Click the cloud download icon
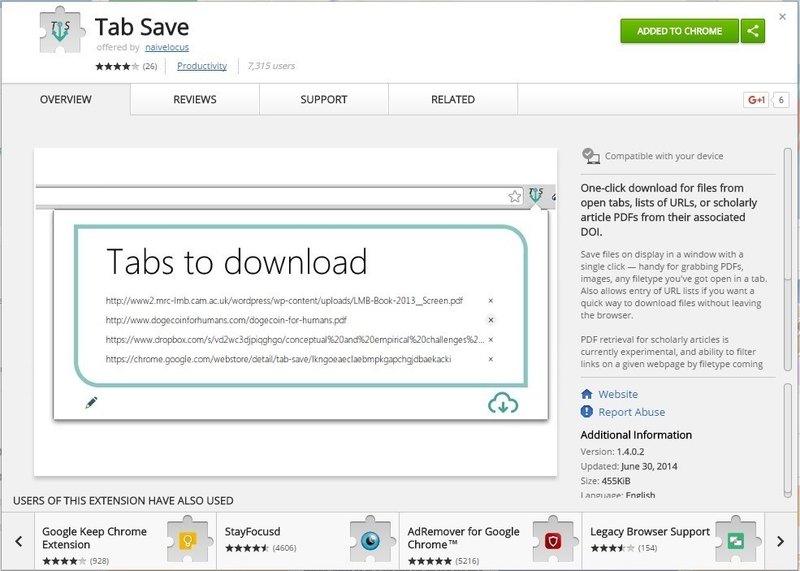This screenshot has height=571, width=800. click(x=503, y=403)
